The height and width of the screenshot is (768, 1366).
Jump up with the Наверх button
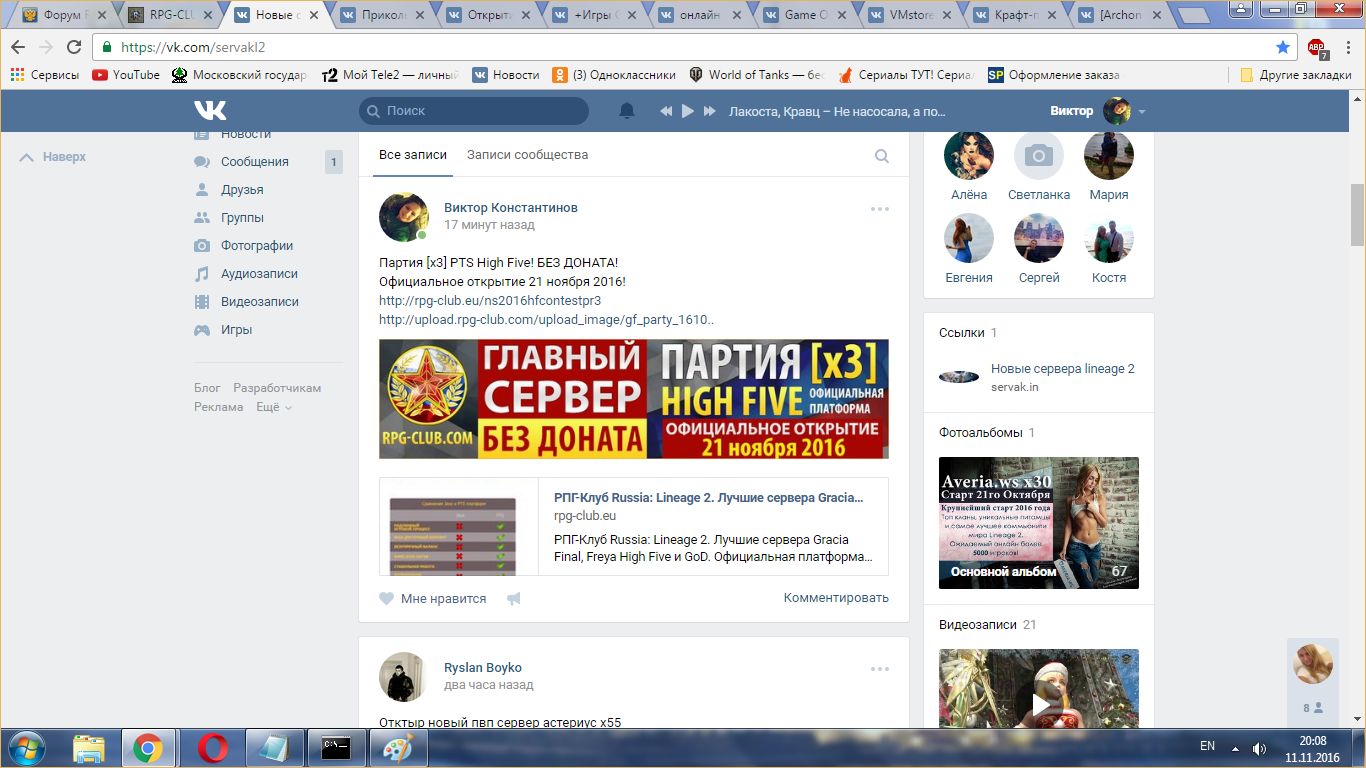[53, 157]
